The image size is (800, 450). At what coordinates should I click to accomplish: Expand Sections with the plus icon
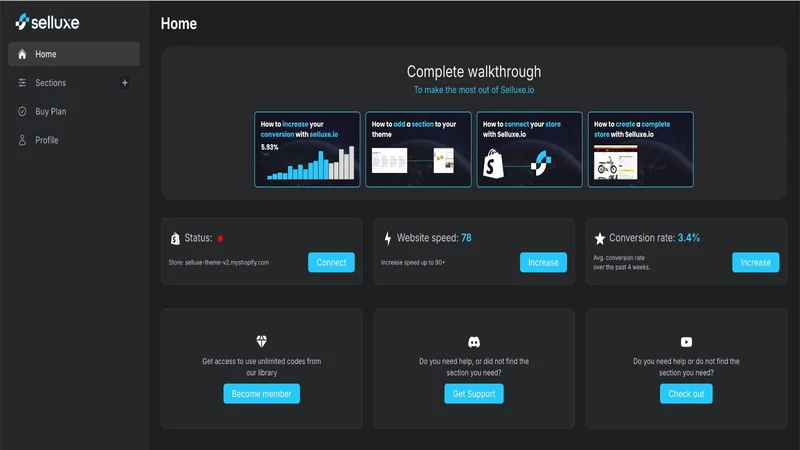(x=124, y=83)
